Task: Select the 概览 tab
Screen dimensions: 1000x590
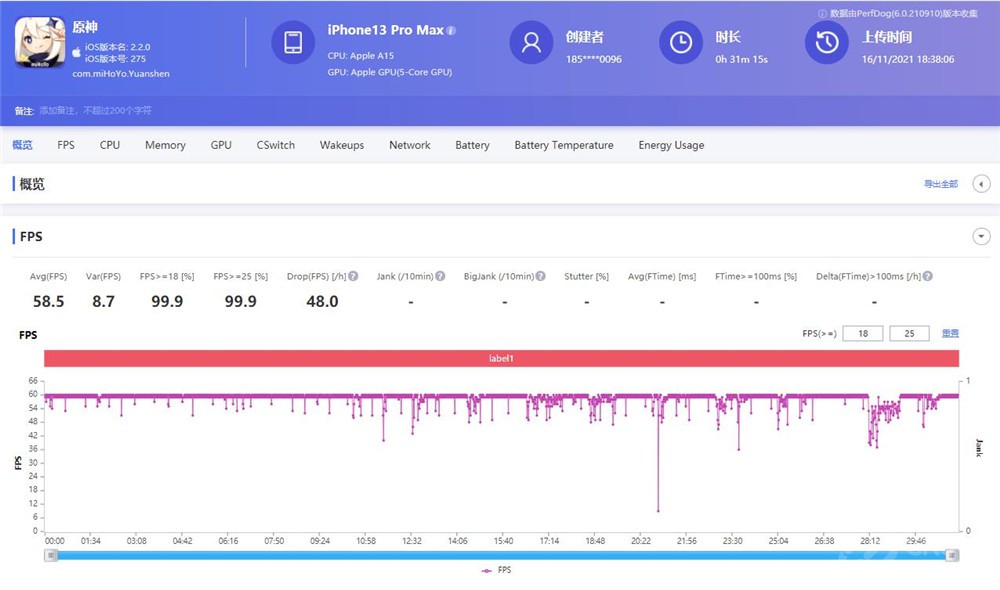Action: [x=22, y=145]
